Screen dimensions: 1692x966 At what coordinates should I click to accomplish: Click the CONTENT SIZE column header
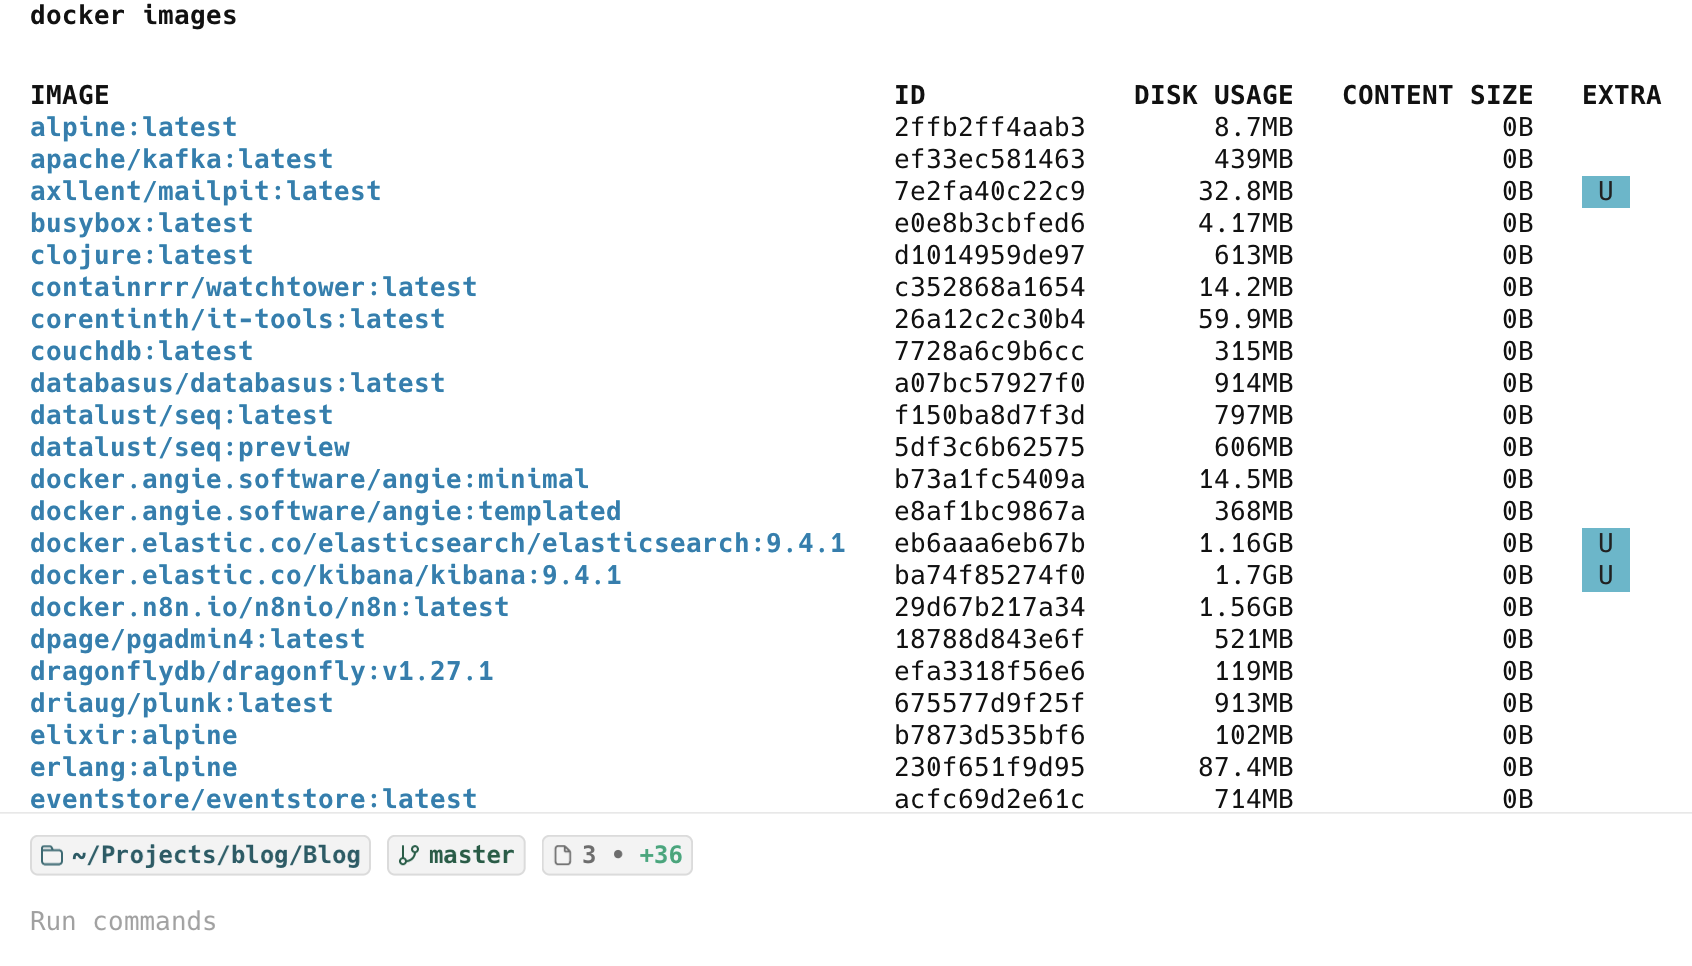[x=1438, y=96]
